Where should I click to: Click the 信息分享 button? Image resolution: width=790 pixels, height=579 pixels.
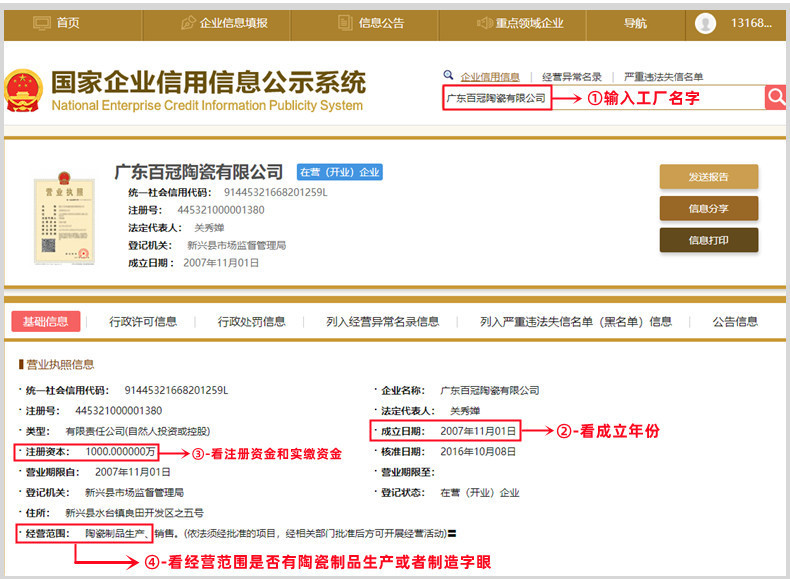709,209
